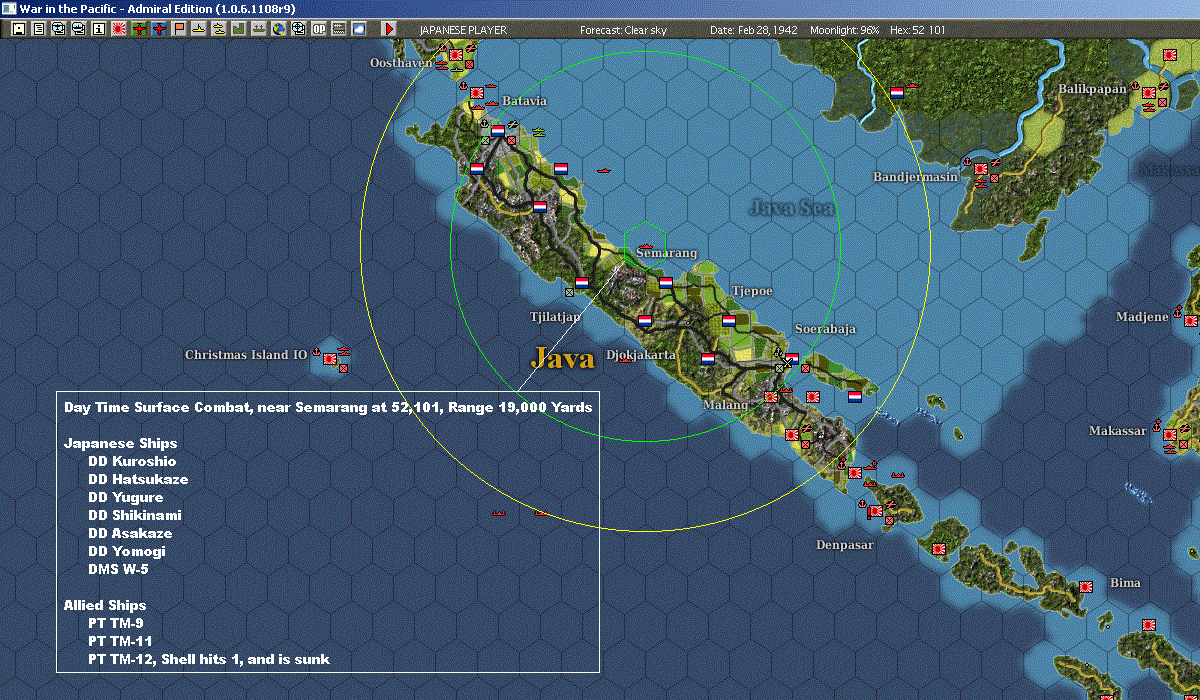Click 'DD Shikinami' in combat report
This screenshot has height=700, width=1200.
135,515
